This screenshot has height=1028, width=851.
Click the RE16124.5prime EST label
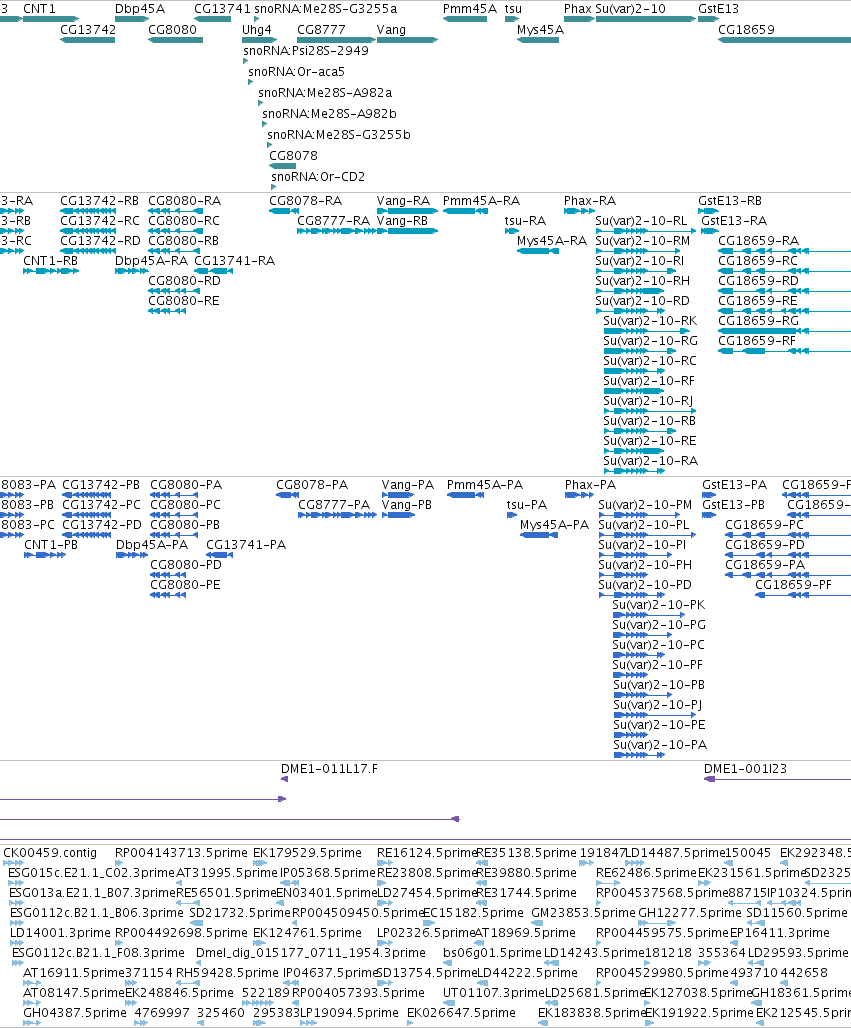pos(427,852)
